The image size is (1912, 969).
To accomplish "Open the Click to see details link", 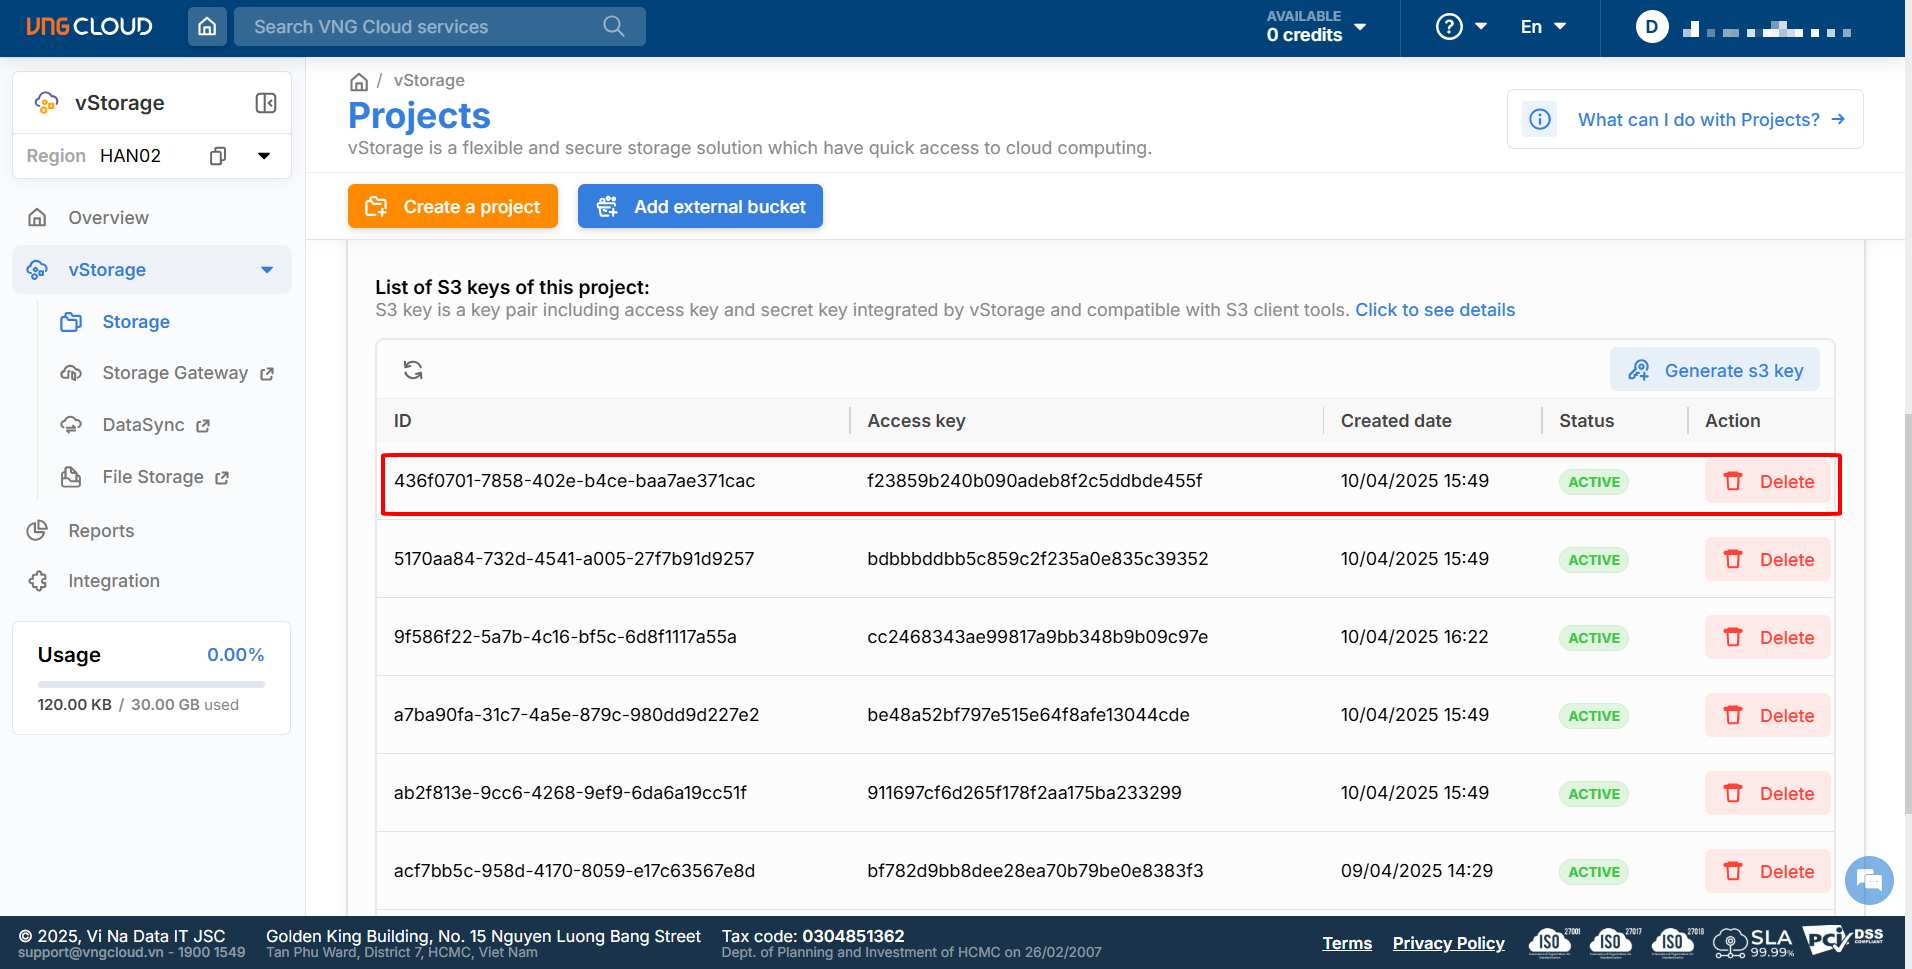I will (1435, 310).
